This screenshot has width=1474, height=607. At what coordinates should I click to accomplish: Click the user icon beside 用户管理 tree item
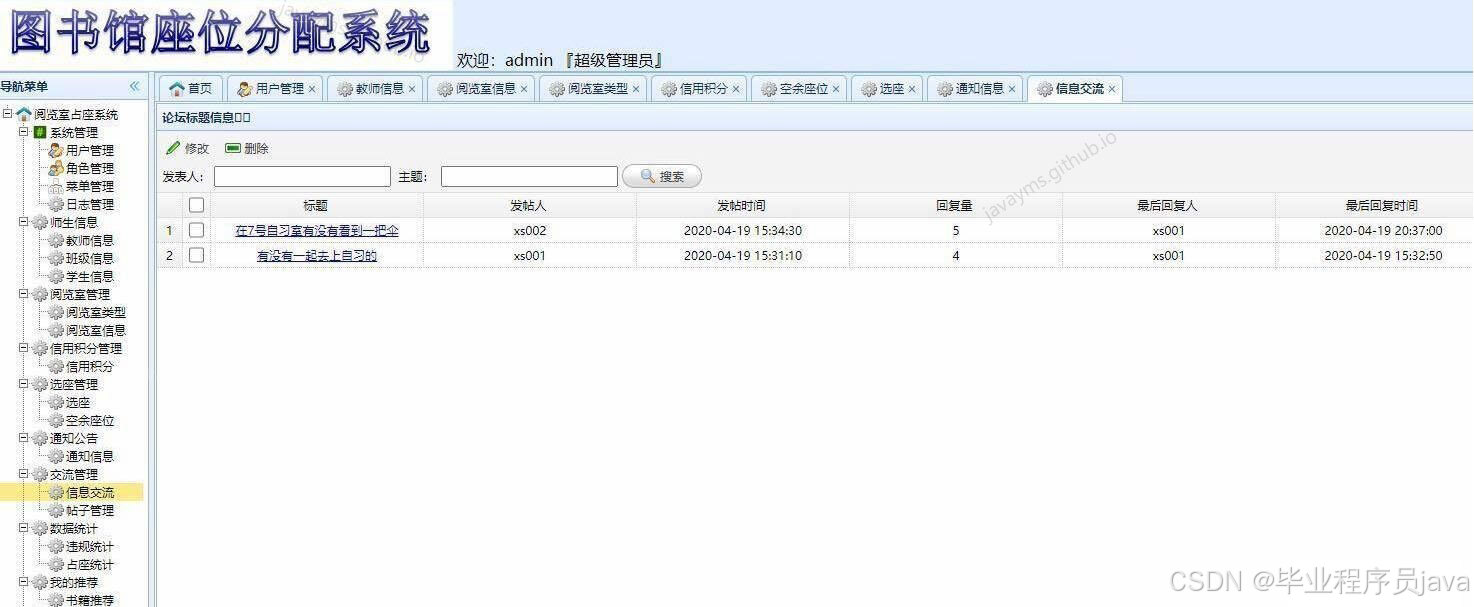pyautogui.click(x=56, y=150)
